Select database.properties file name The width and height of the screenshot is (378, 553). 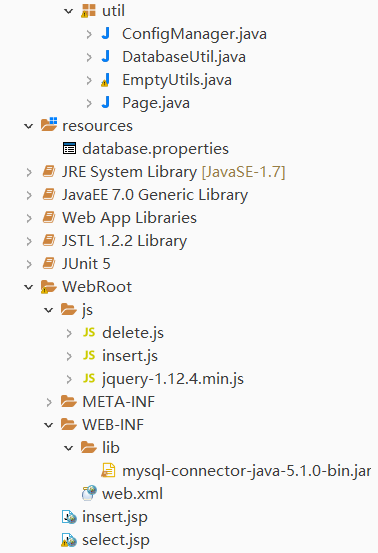click(156, 149)
